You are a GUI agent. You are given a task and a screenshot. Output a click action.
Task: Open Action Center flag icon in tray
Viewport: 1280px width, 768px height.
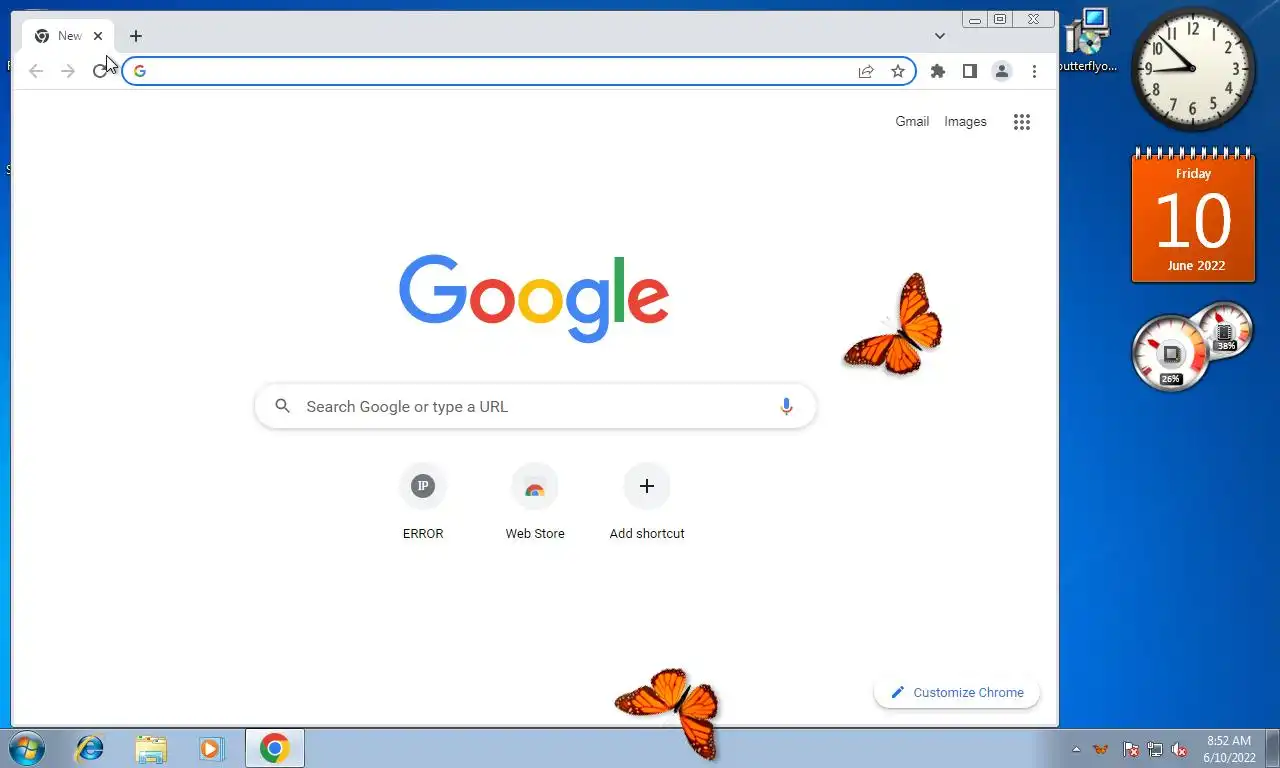tap(1131, 749)
